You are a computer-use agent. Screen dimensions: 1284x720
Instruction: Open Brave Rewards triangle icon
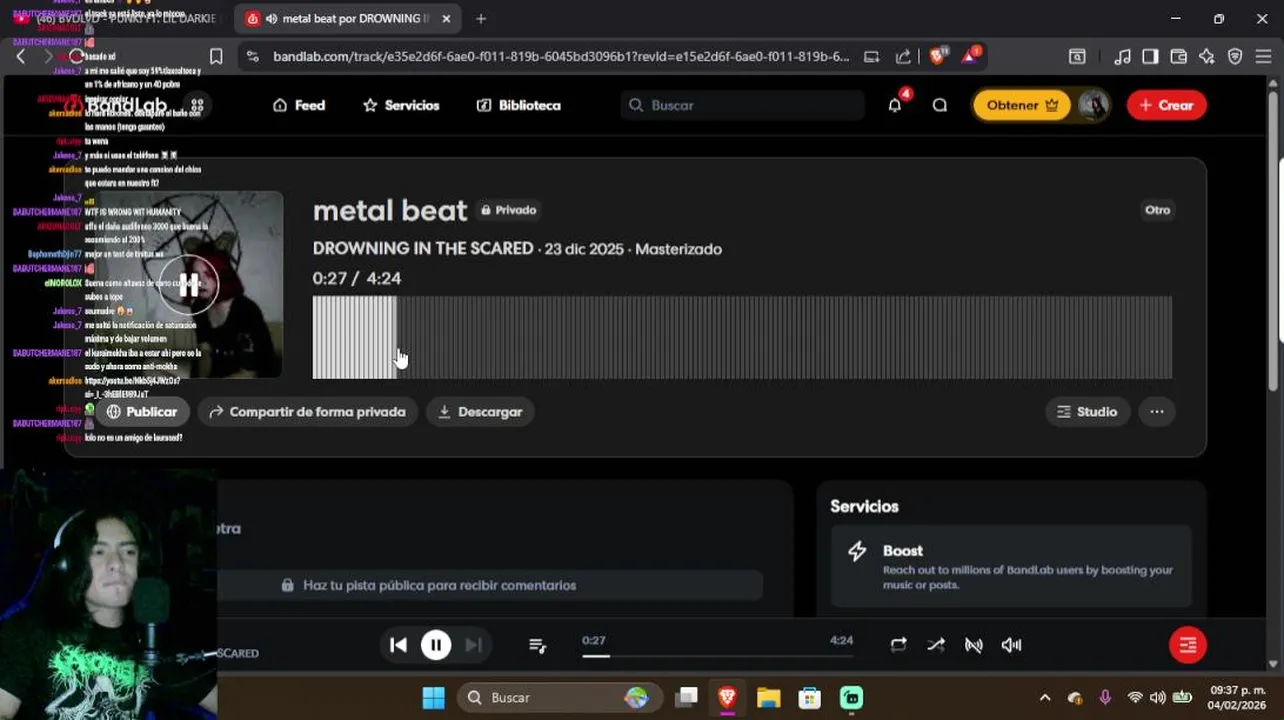click(x=970, y=56)
